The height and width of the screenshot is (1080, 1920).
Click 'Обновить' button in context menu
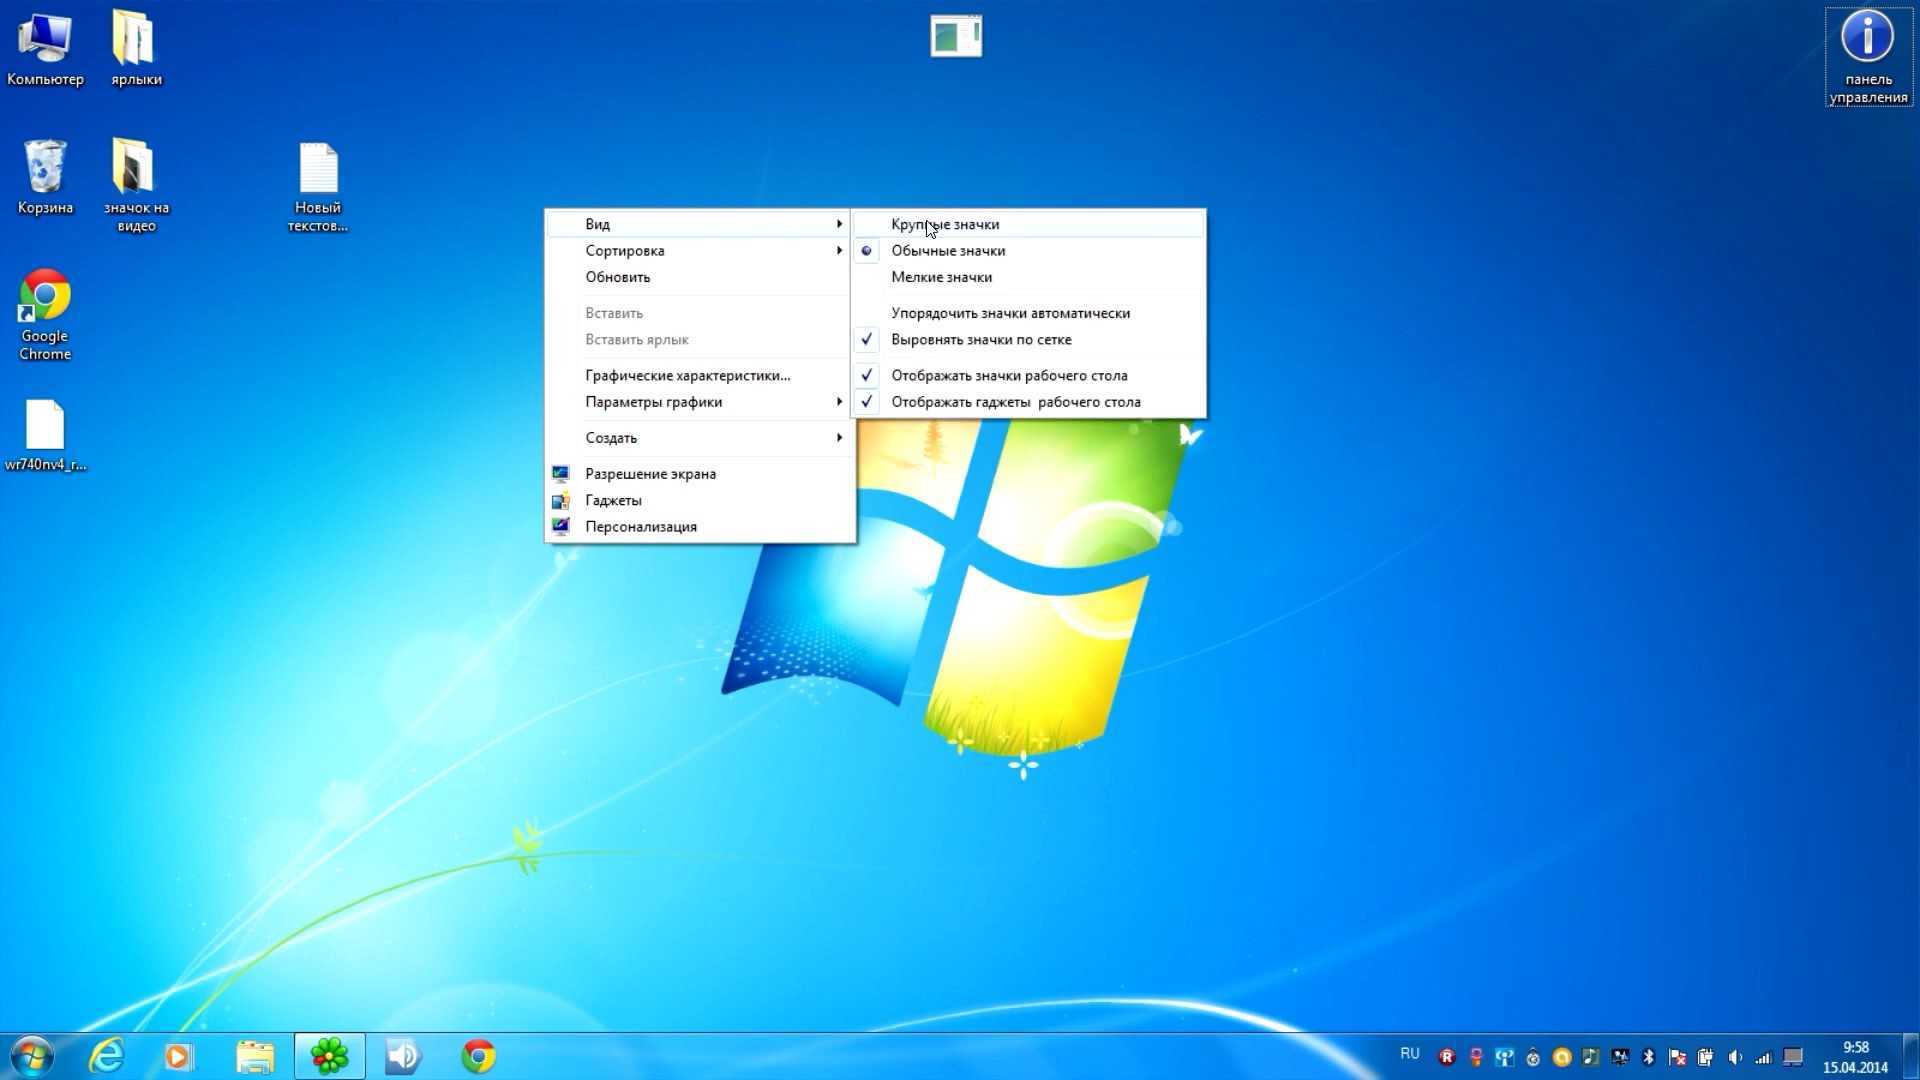pyautogui.click(x=617, y=277)
